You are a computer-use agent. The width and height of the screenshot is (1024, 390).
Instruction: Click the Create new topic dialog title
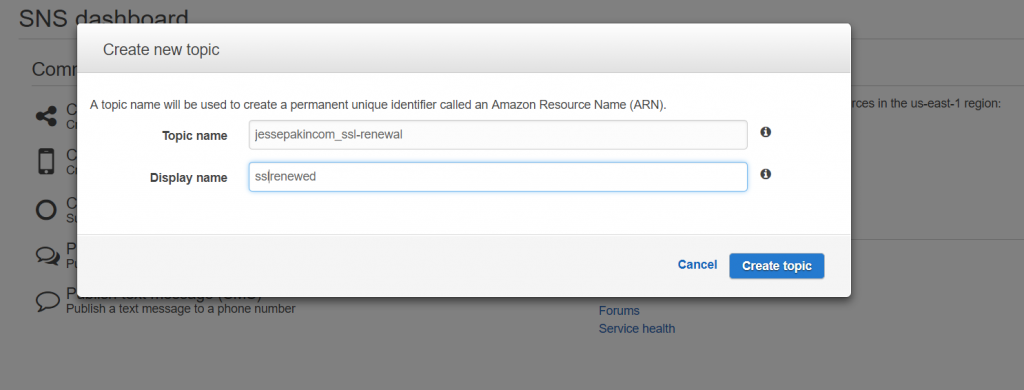pyautogui.click(x=161, y=50)
